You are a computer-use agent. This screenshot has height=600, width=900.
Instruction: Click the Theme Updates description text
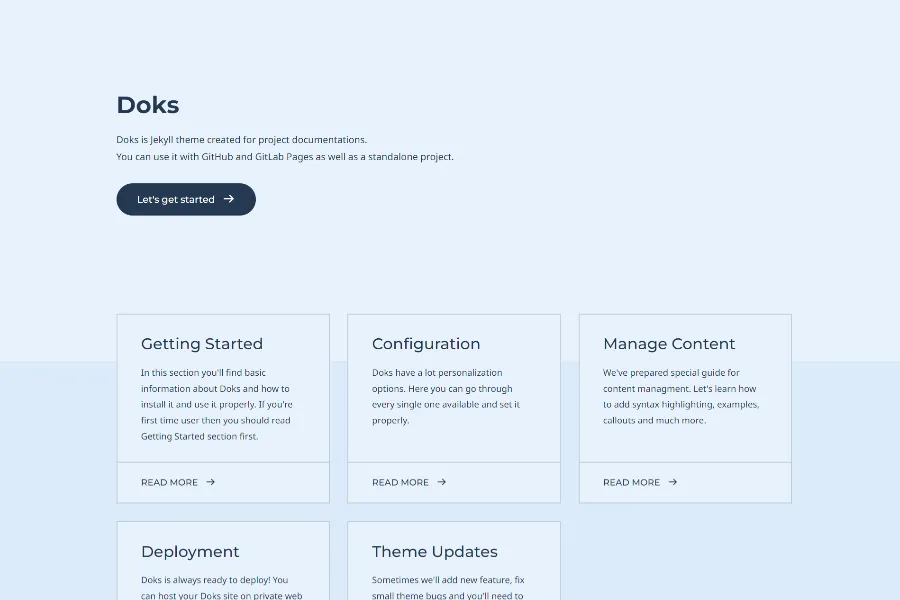[x=448, y=587]
